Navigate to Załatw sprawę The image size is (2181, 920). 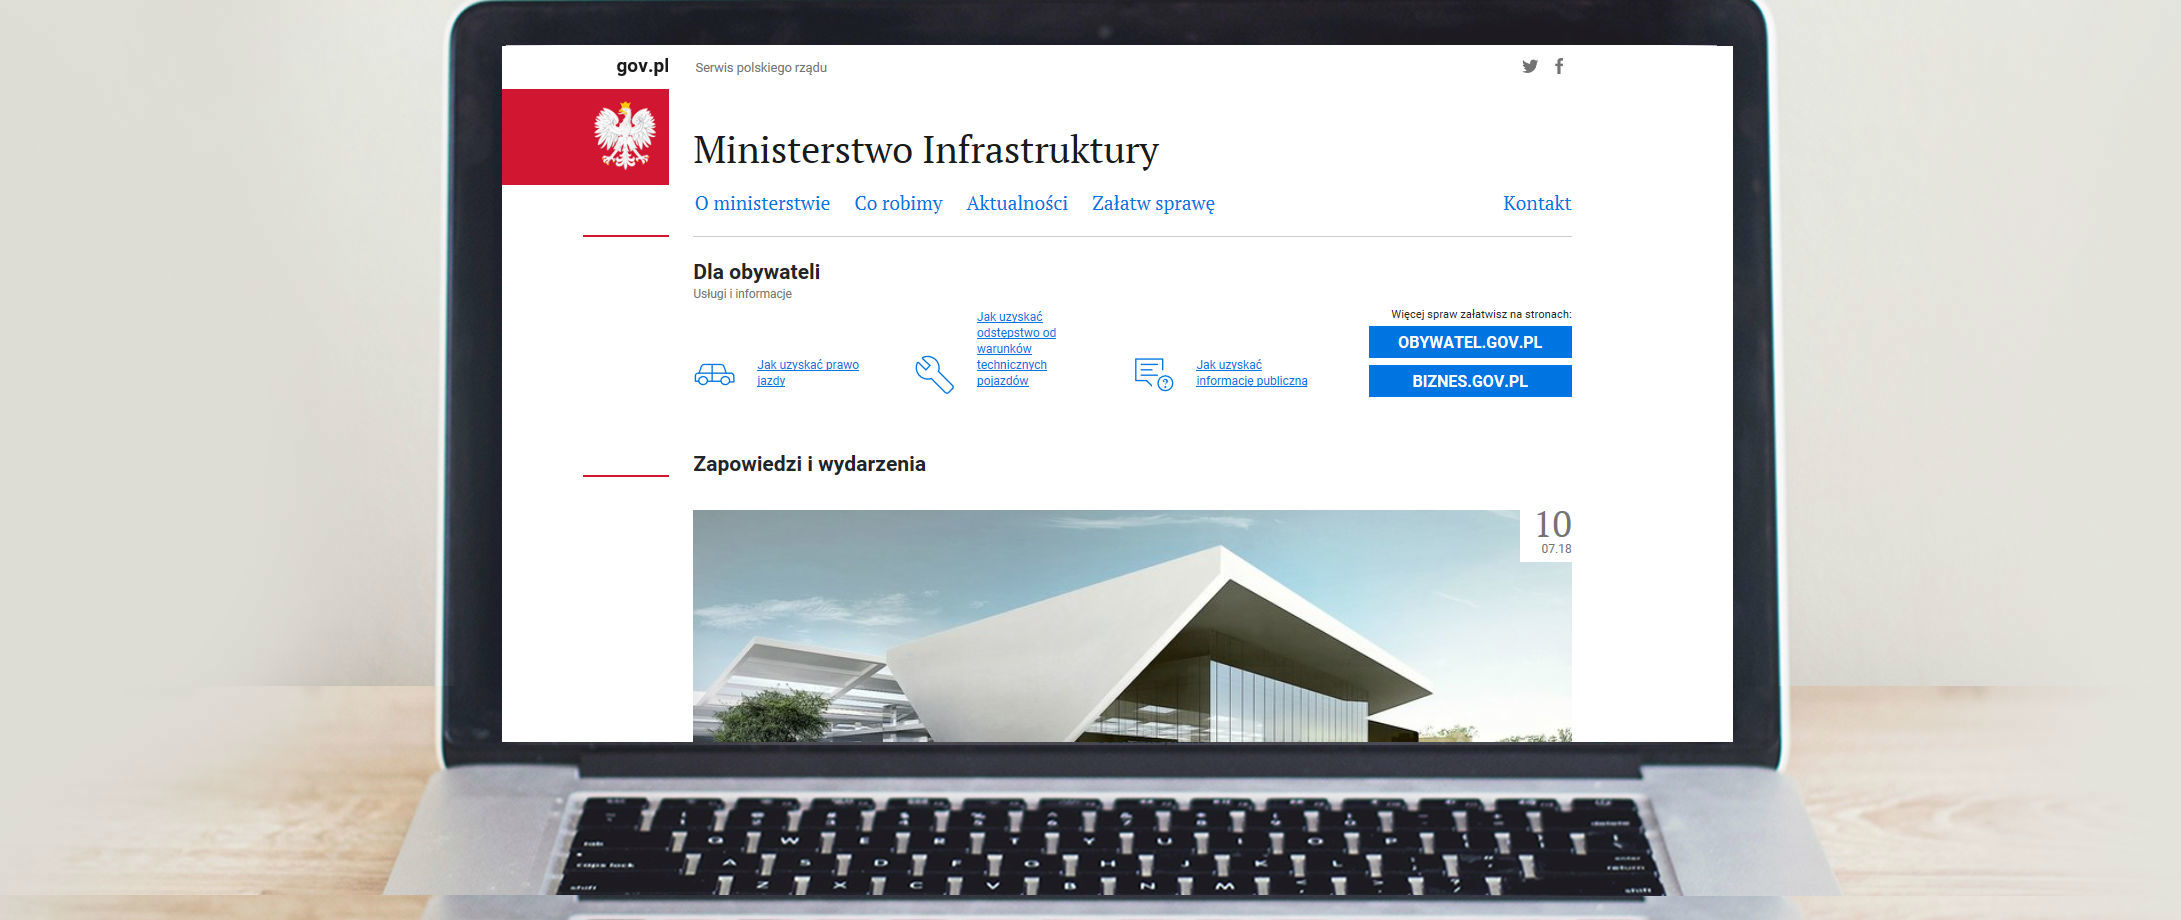tap(1153, 203)
